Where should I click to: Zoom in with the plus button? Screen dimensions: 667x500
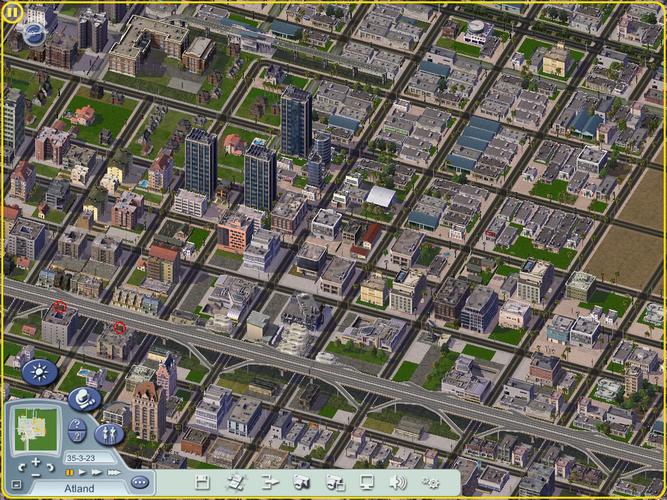pos(36,461)
